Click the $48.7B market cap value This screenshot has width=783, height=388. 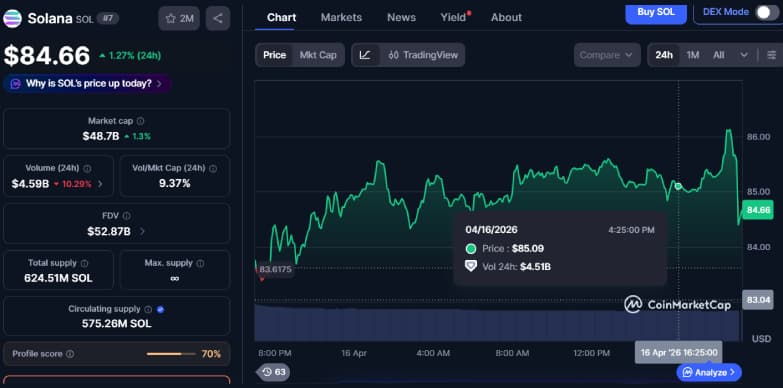point(101,136)
